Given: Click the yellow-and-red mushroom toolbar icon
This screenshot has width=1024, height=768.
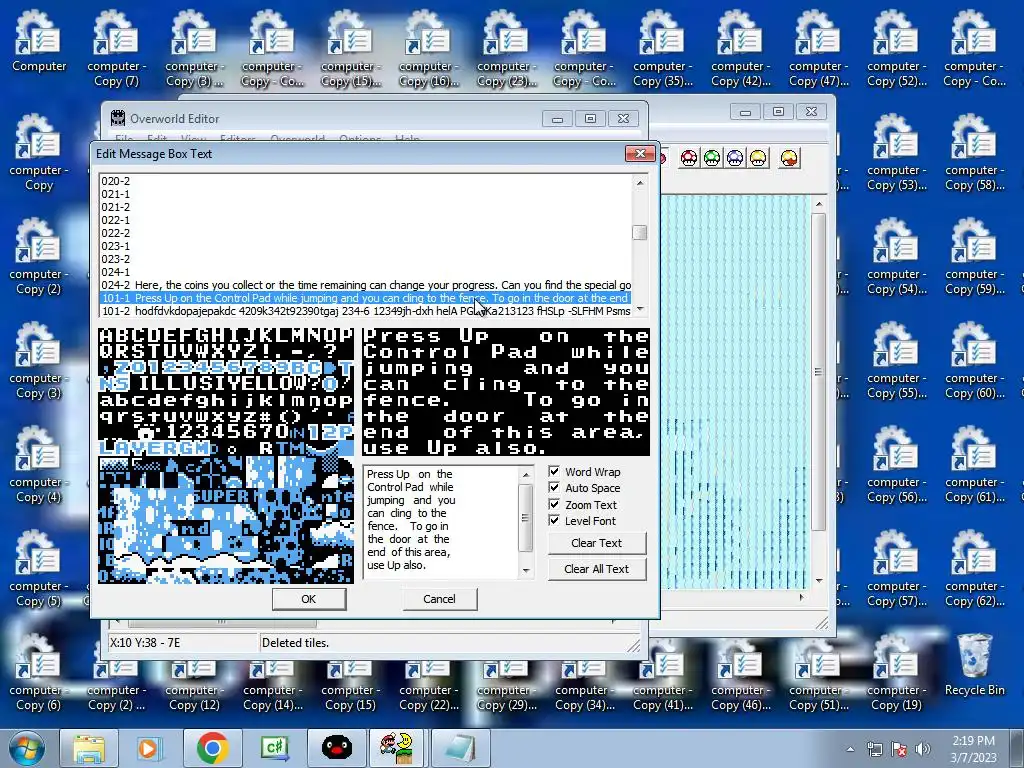Looking at the screenshot, I should pos(790,158).
